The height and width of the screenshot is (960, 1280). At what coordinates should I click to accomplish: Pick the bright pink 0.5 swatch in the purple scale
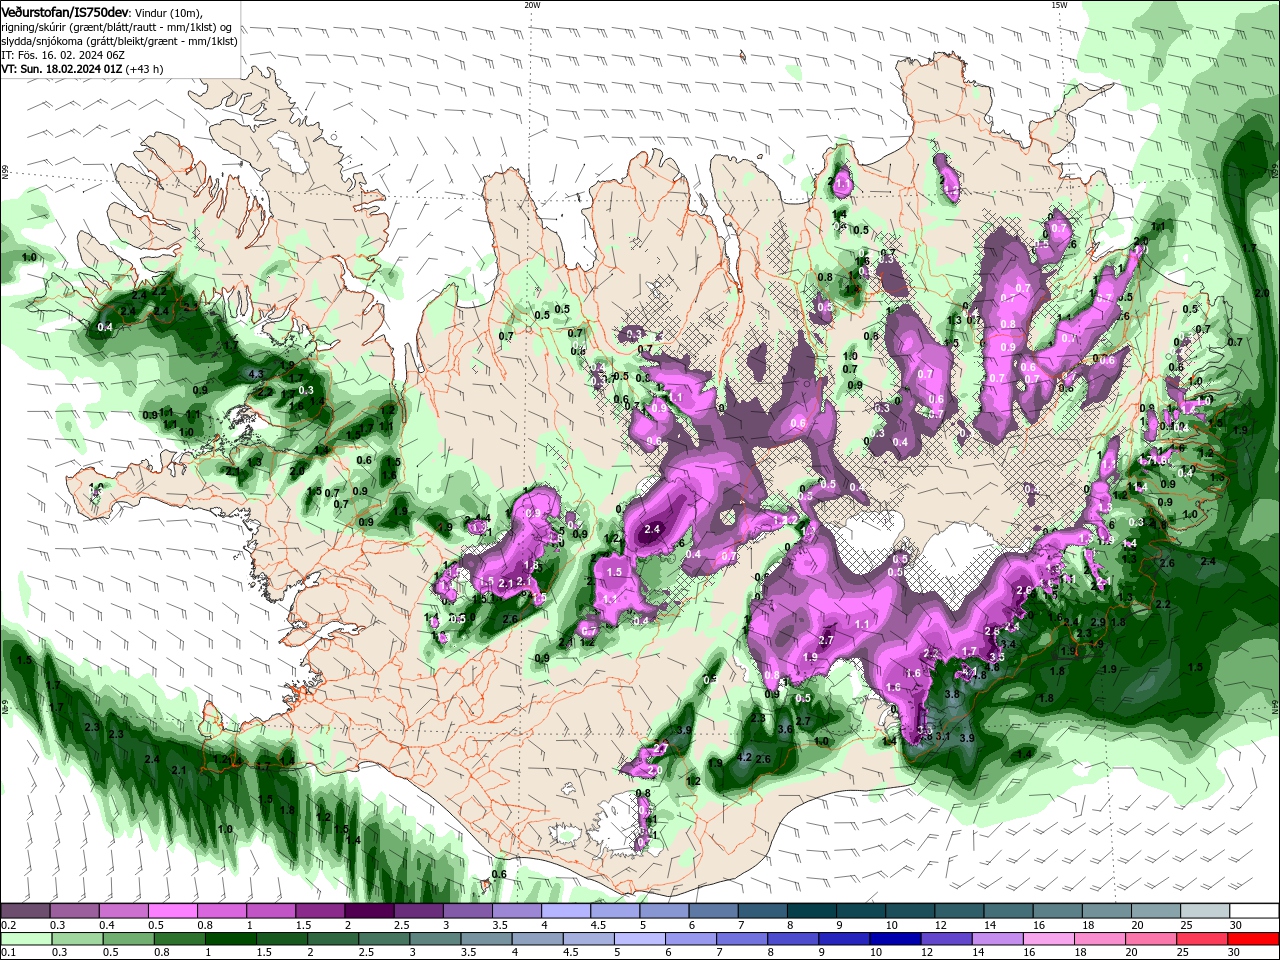tap(172, 911)
